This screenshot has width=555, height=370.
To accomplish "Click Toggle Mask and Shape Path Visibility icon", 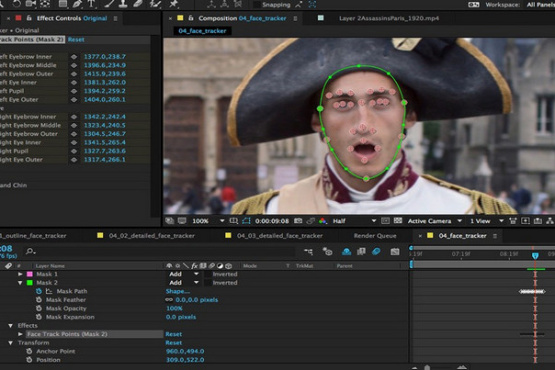I will 246,221.
